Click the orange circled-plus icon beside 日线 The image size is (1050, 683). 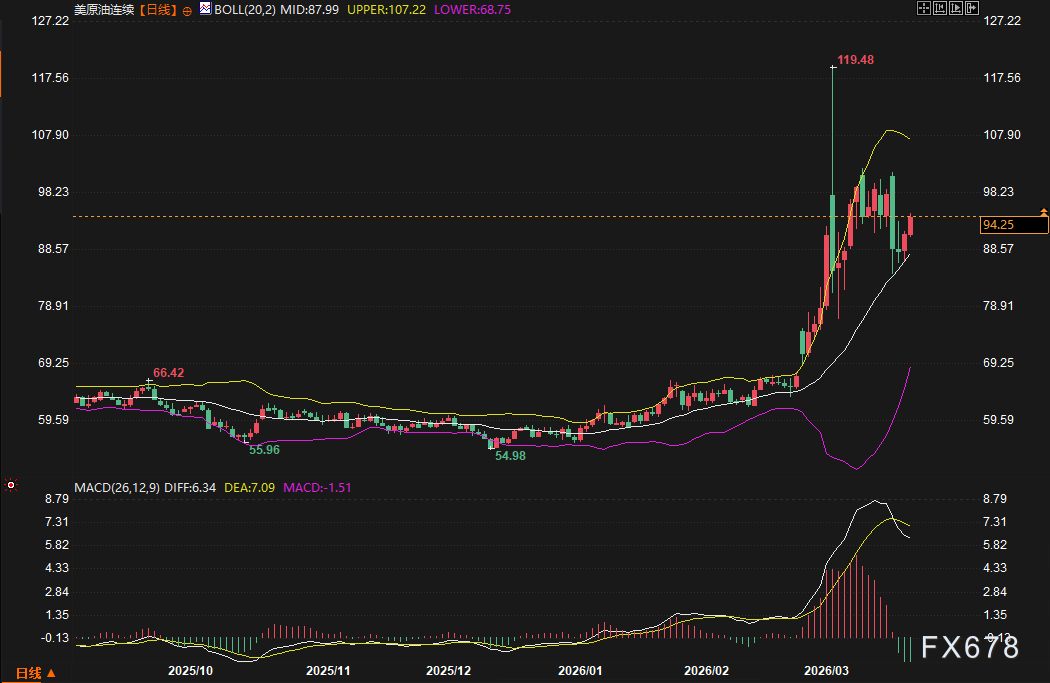pyautogui.click(x=187, y=9)
